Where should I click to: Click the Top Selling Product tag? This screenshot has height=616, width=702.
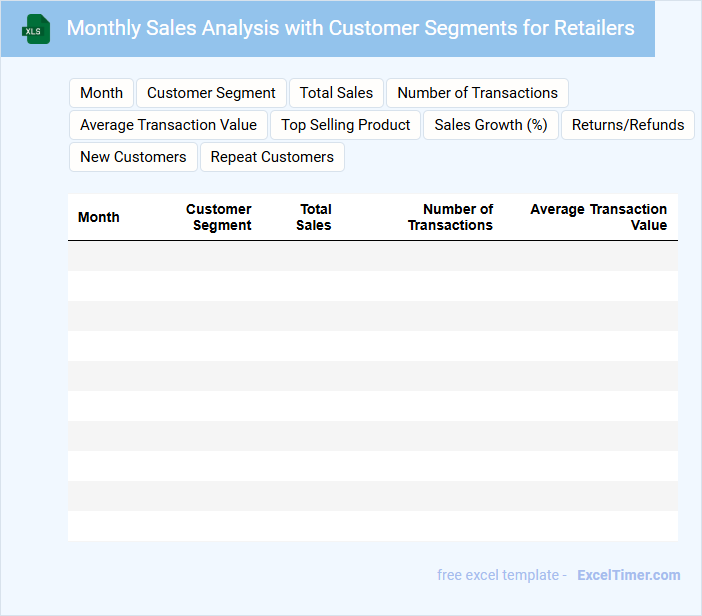[345, 125]
